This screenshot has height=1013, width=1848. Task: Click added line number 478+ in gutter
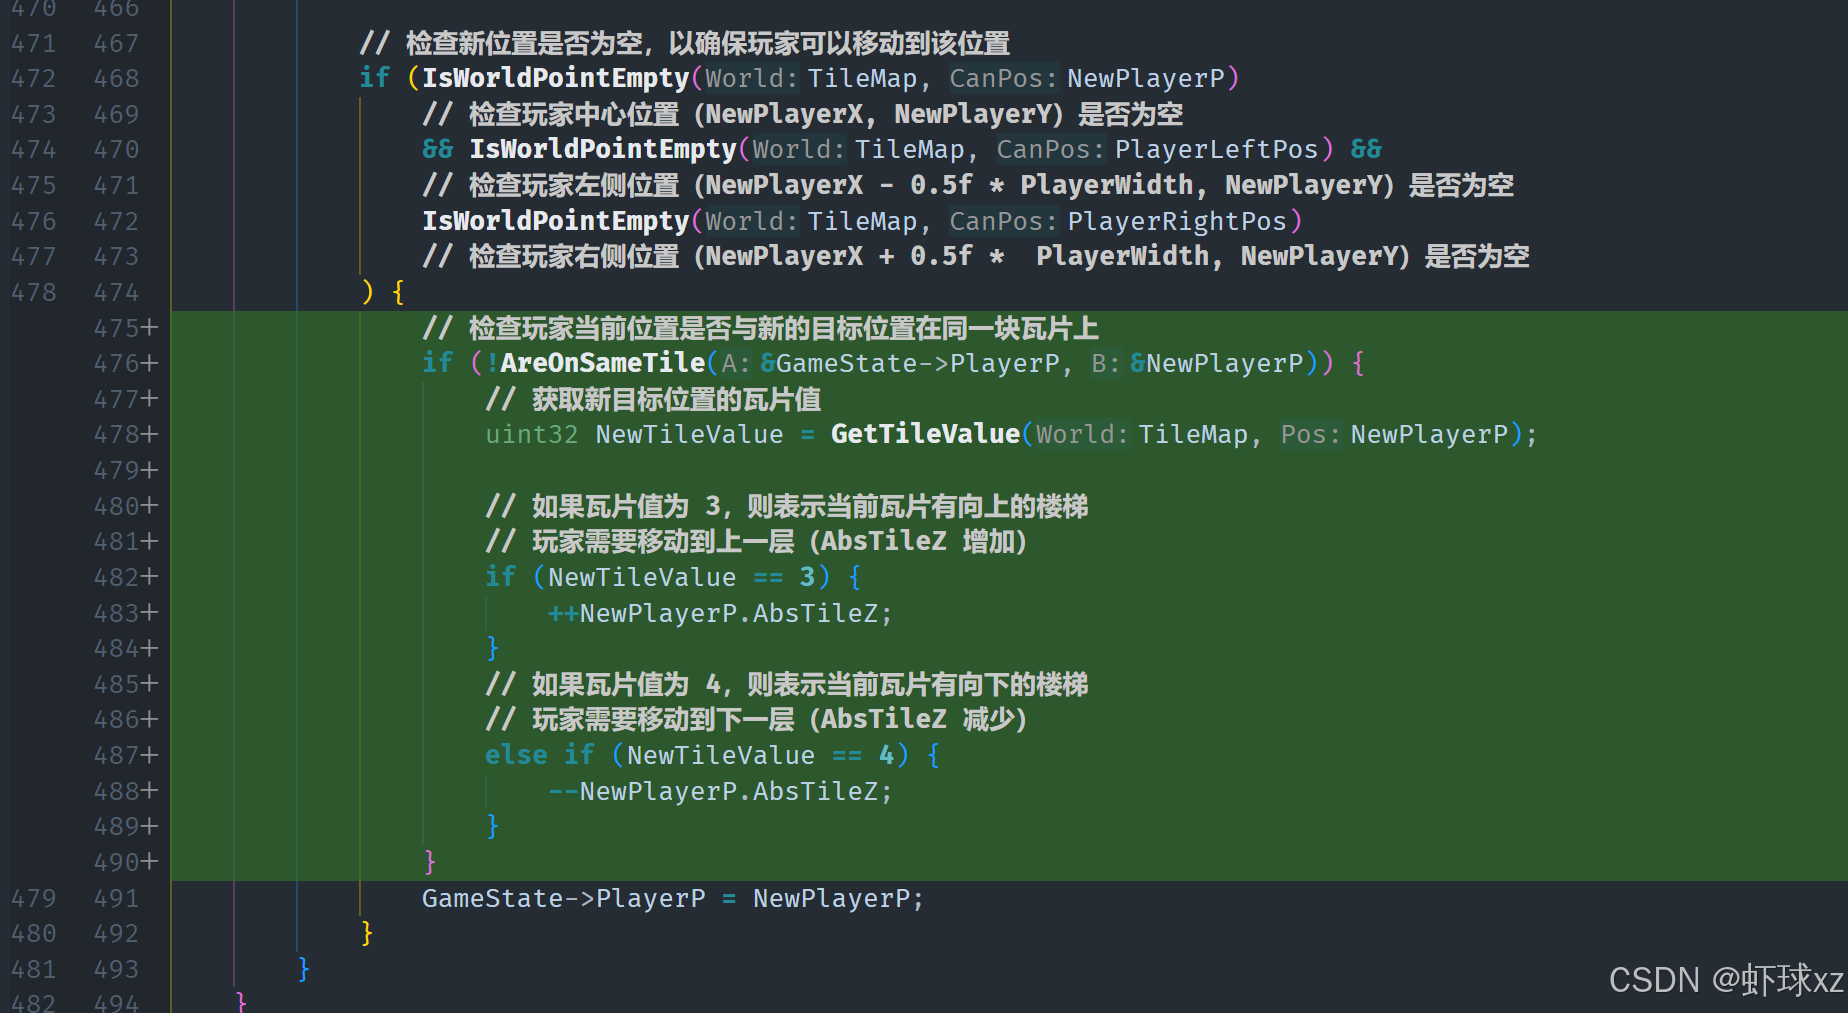coord(126,434)
